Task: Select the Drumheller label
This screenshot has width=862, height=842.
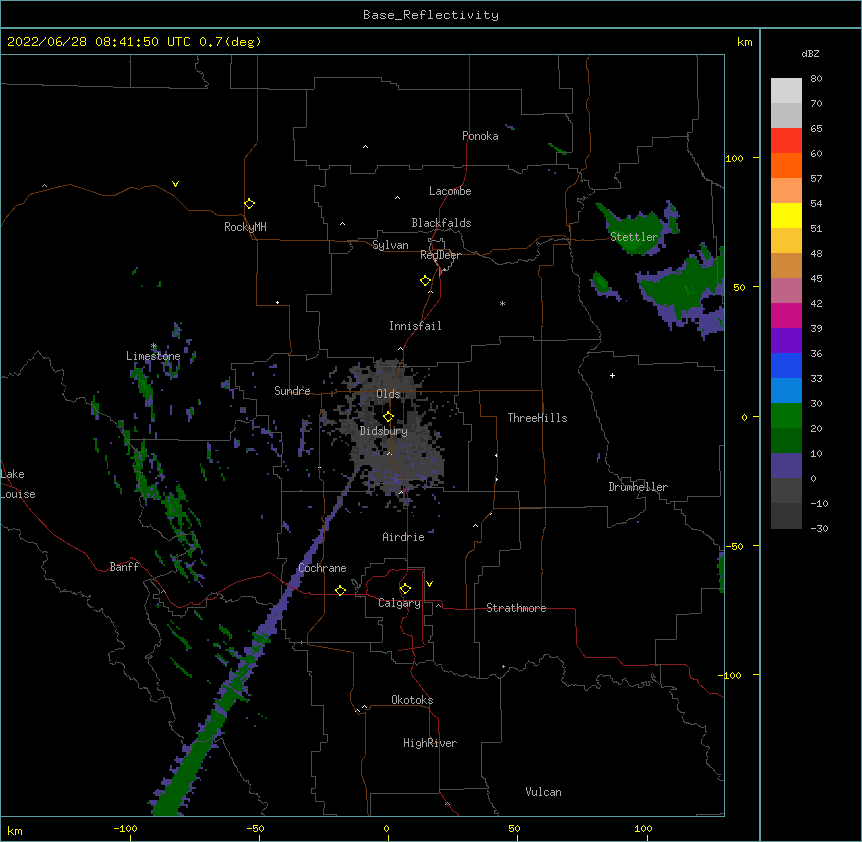Action: point(638,487)
